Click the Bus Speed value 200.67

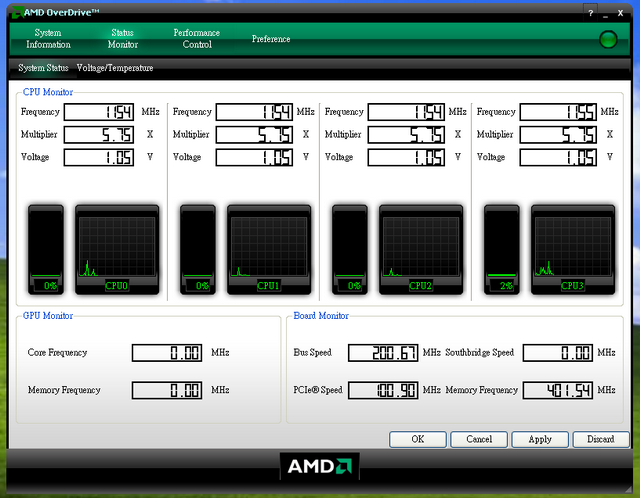pos(383,353)
